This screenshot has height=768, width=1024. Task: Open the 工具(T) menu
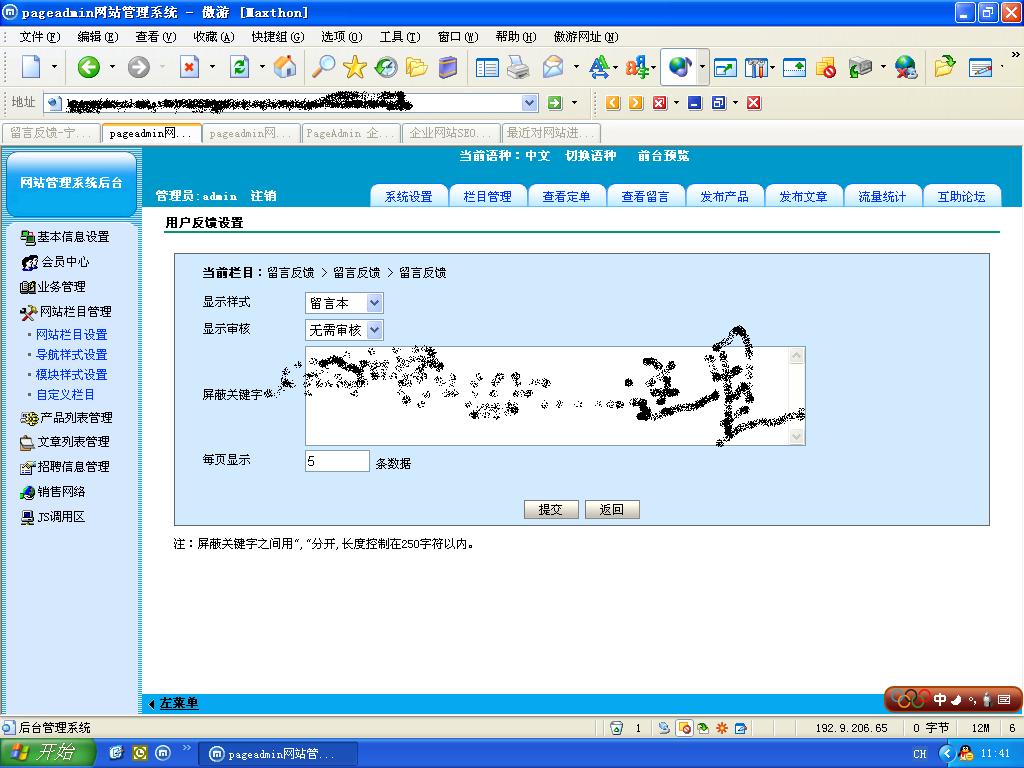(399, 36)
